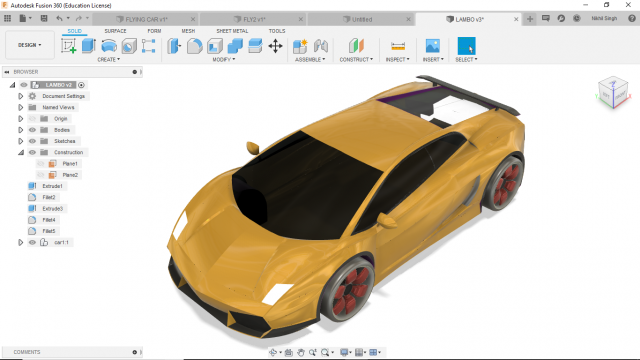The height and width of the screenshot is (360, 640).
Task: Undo the last action
Action: (60, 18)
